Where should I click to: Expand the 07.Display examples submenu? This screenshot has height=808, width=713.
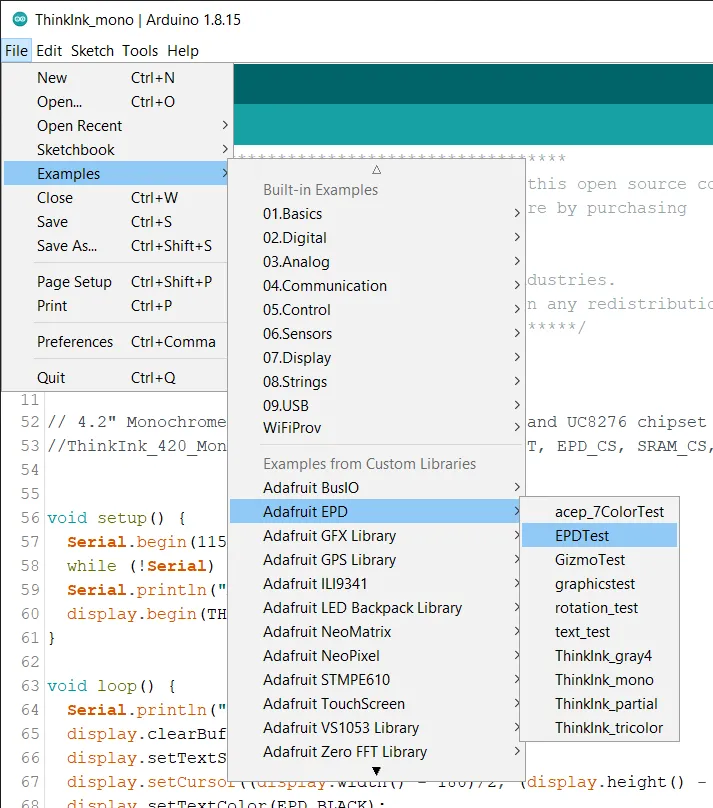[295, 357]
